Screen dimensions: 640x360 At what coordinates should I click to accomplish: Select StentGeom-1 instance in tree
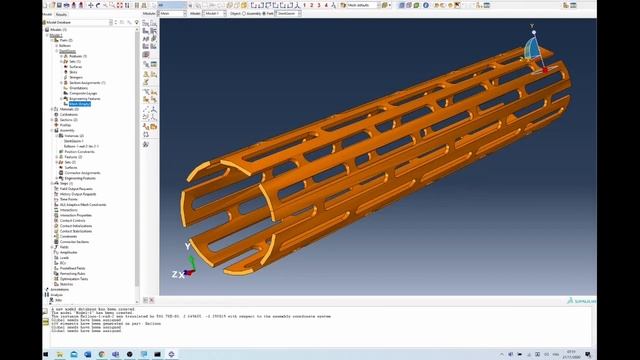point(74,141)
